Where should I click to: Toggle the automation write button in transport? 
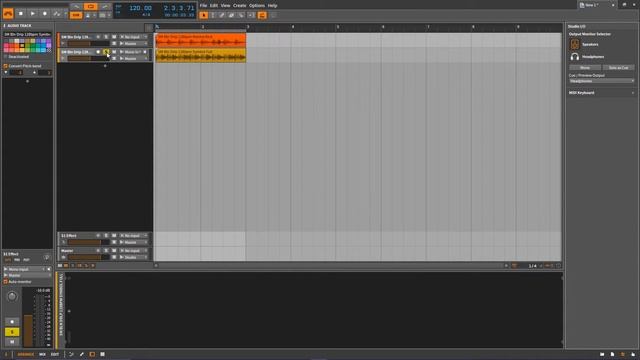(57, 13)
